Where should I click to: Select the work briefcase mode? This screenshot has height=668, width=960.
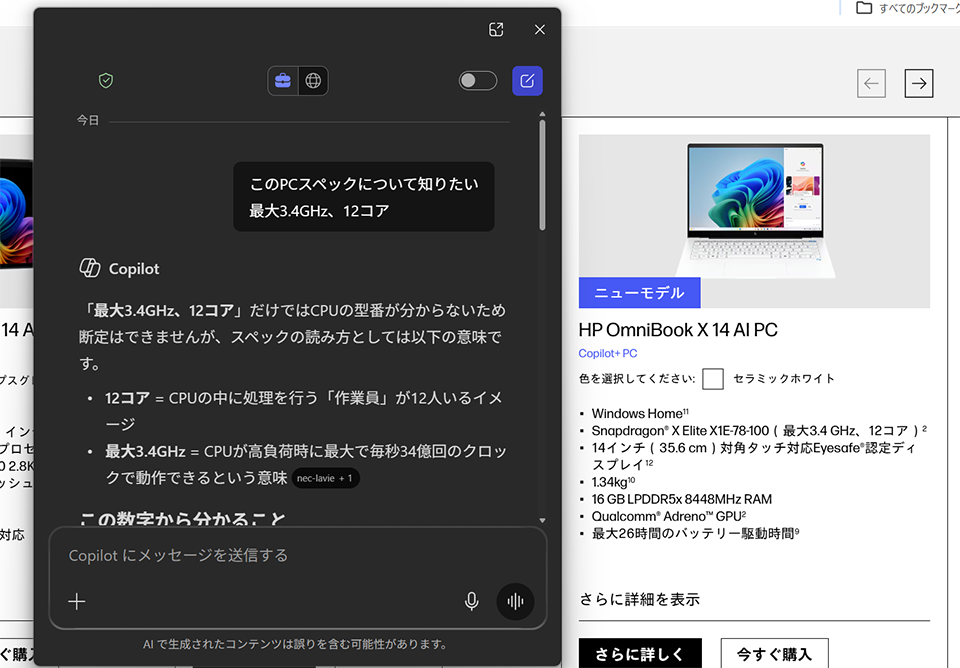point(283,81)
